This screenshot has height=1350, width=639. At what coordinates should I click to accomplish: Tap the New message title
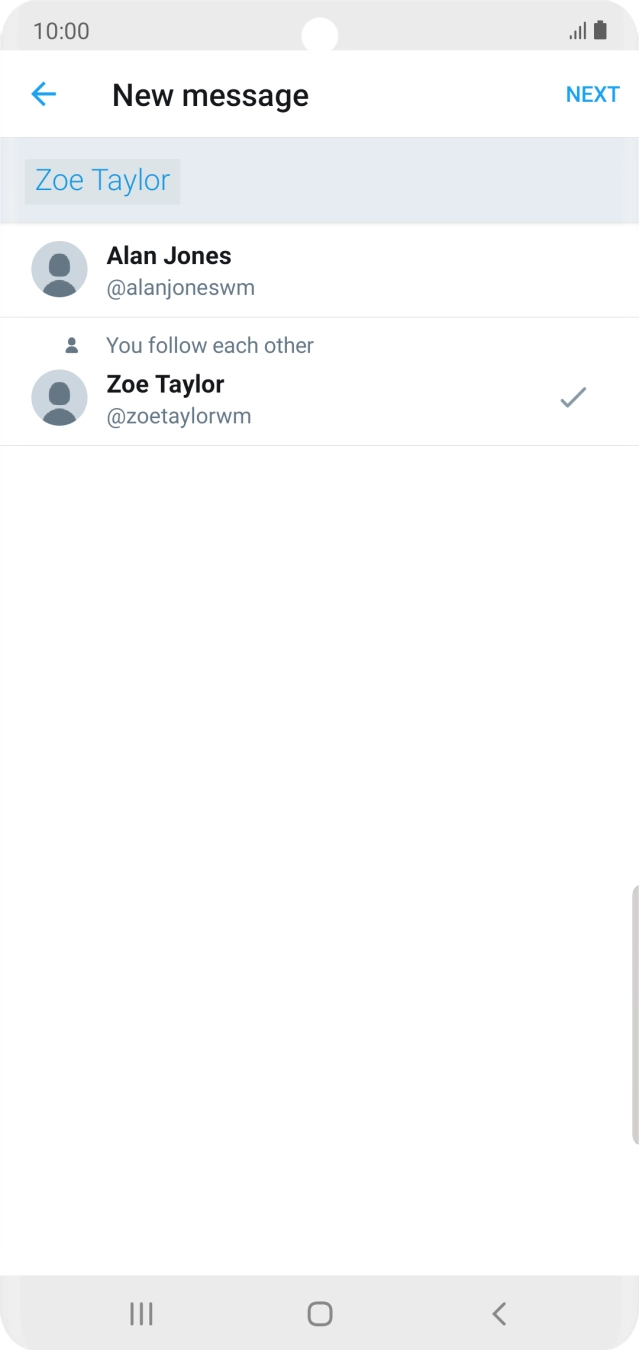tap(210, 95)
